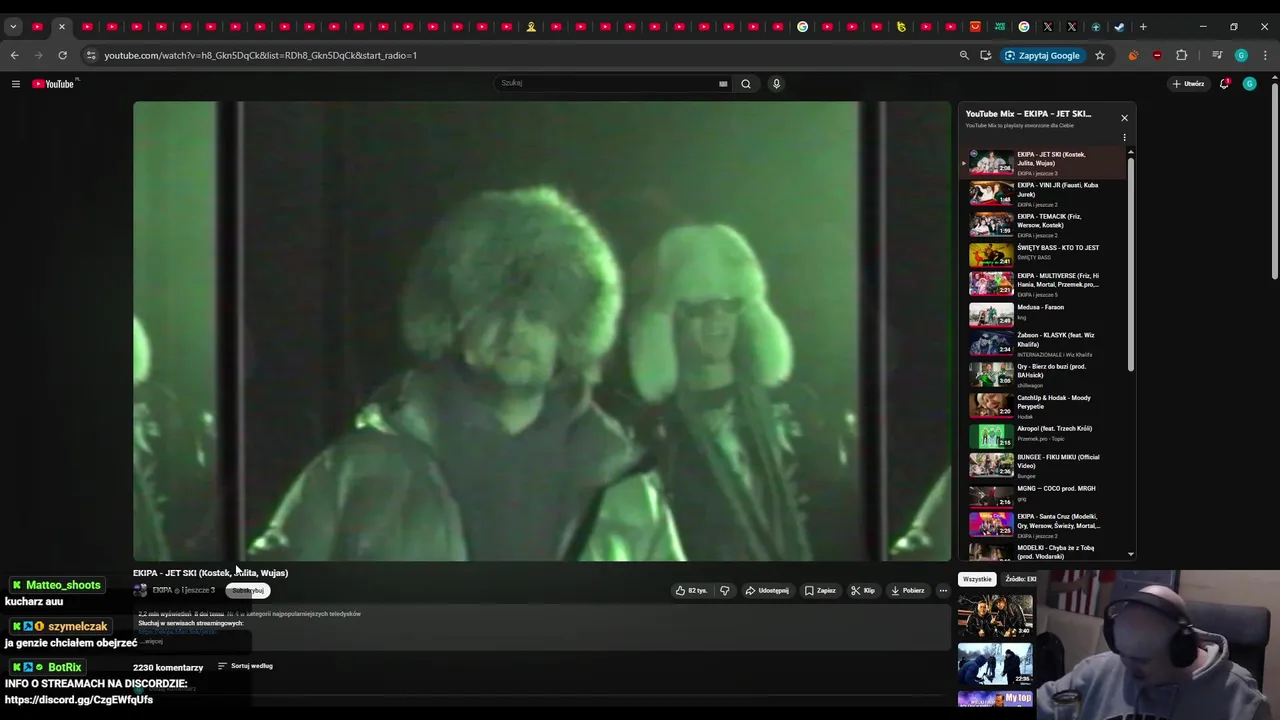Image resolution: width=1280 pixels, height=720 pixels.
Task: Open recommended video with 3:40 duration
Action: 995,616
